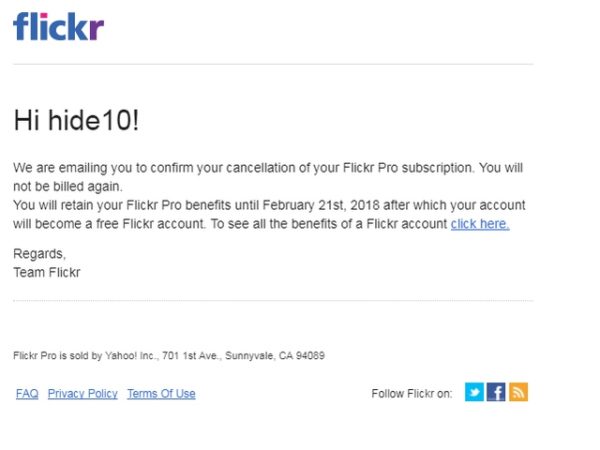
Task: Click the 'Regards,' sign-off line
Action: (x=39, y=254)
